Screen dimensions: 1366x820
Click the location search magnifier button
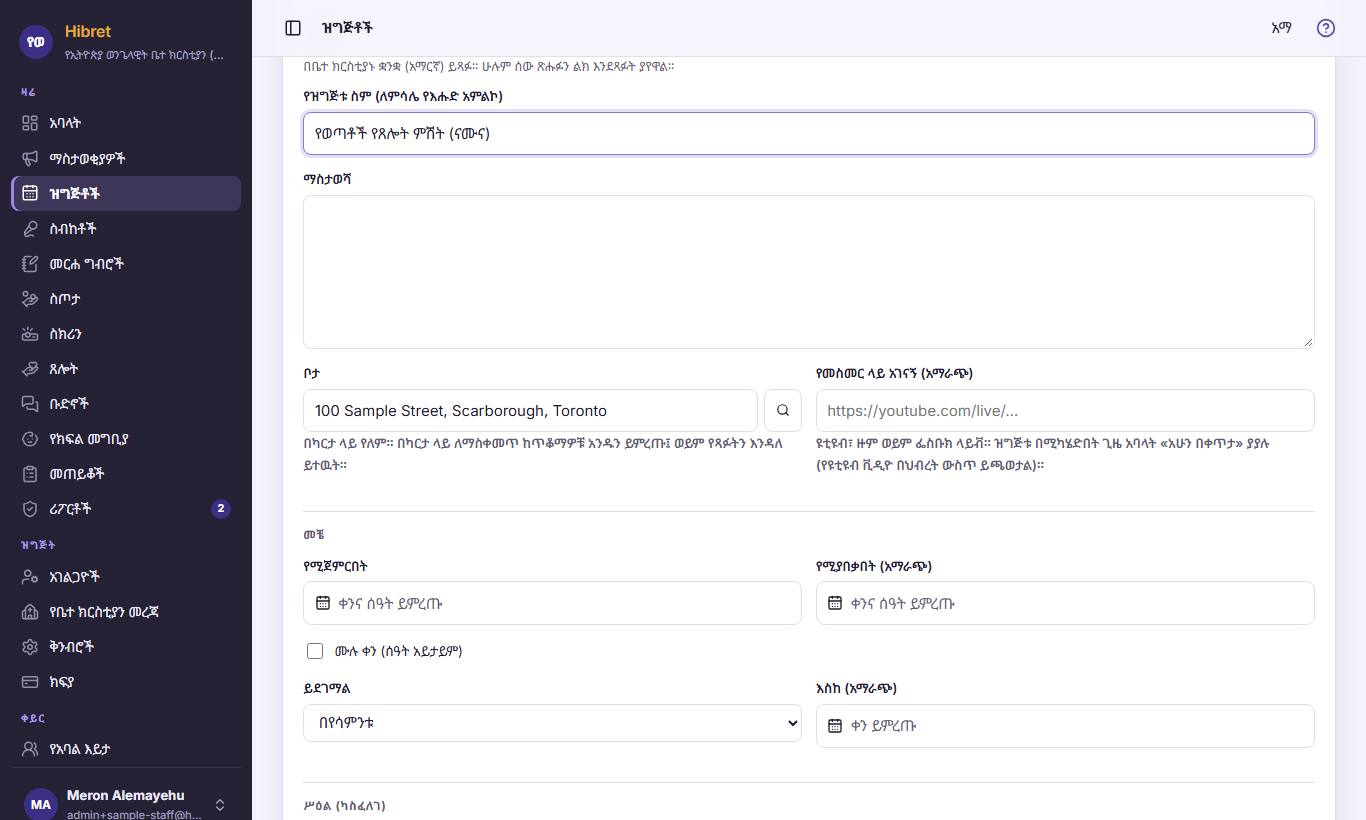tap(783, 410)
